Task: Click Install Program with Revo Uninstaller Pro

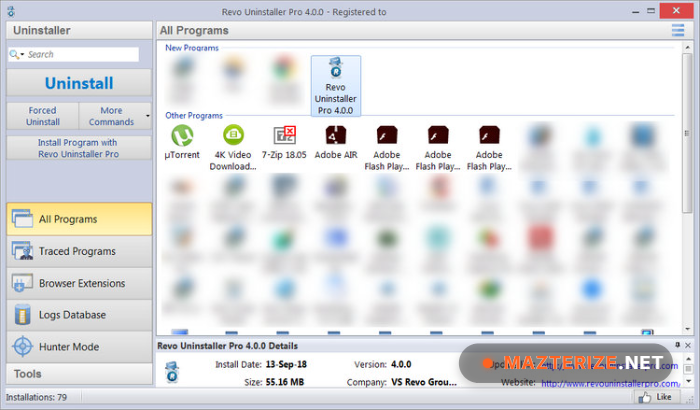Action: coord(79,148)
